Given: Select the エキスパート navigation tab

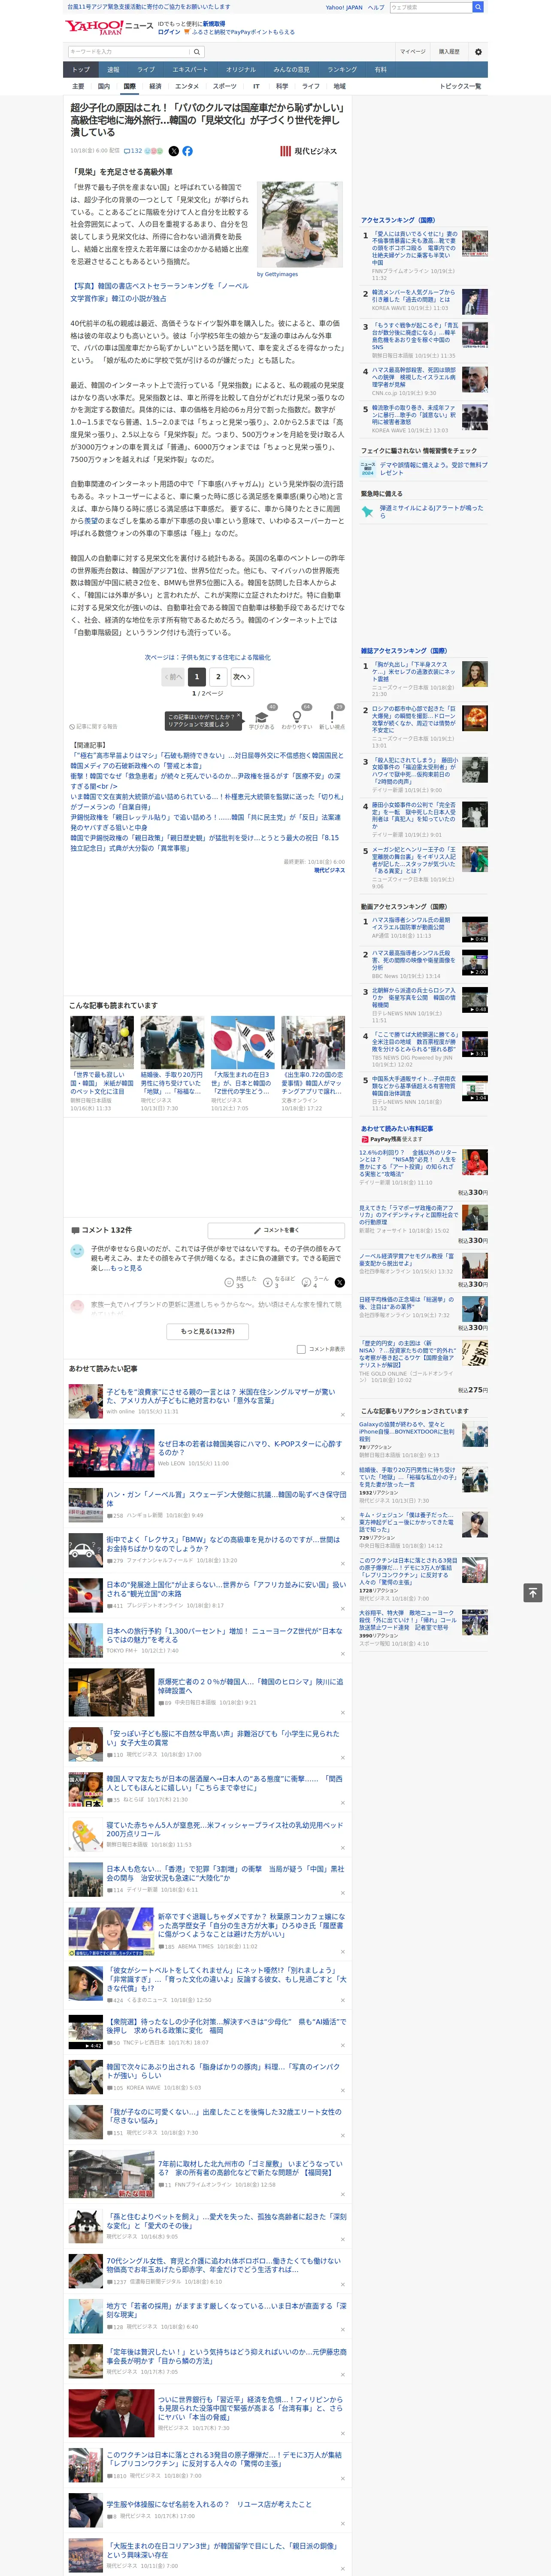Looking at the screenshot, I should pyautogui.click(x=190, y=70).
